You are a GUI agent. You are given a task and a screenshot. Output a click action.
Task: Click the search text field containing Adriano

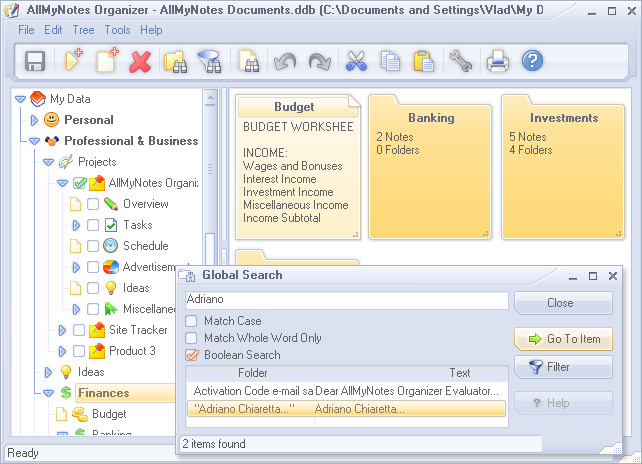click(x=346, y=300)
